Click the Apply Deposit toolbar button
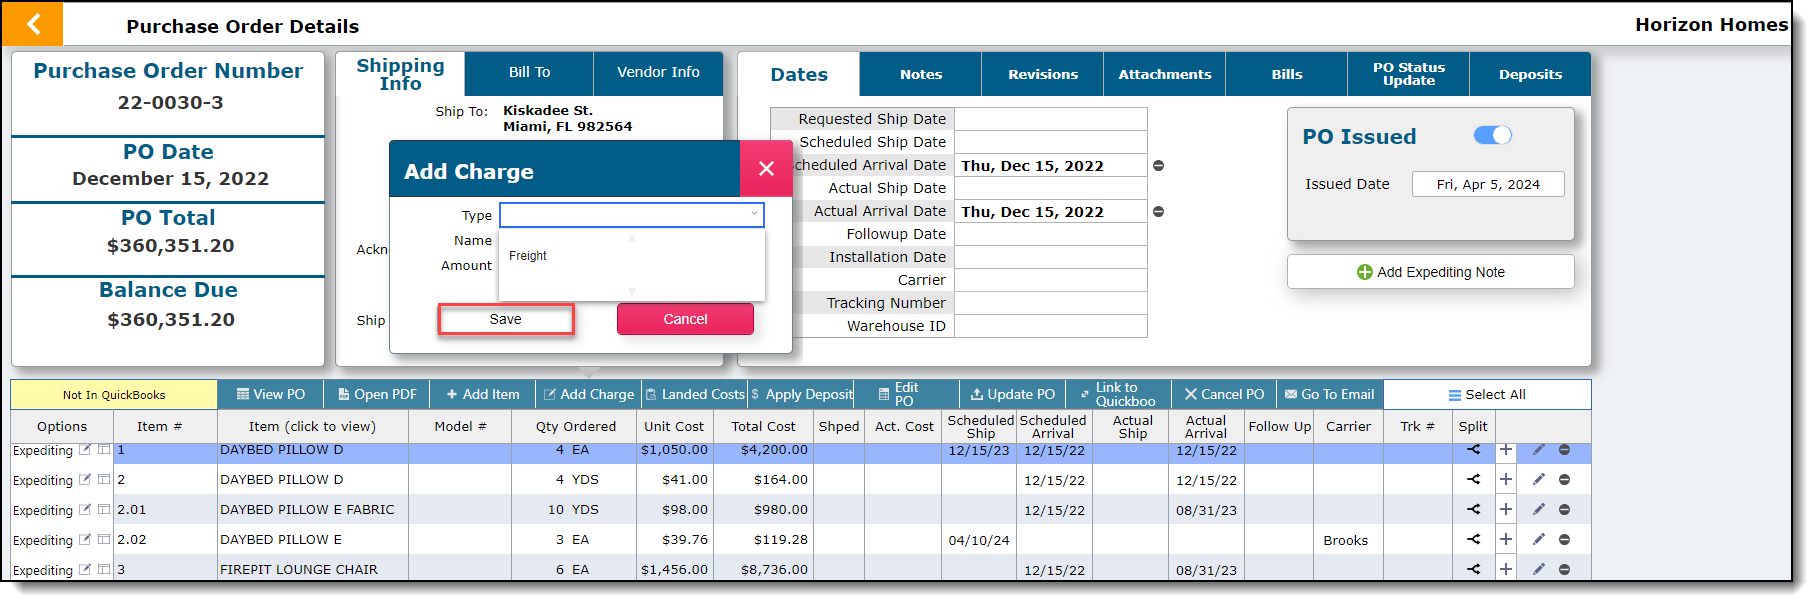Viewport: 1817px width, 606px height. pyautogui.click(x=800, y=394)
